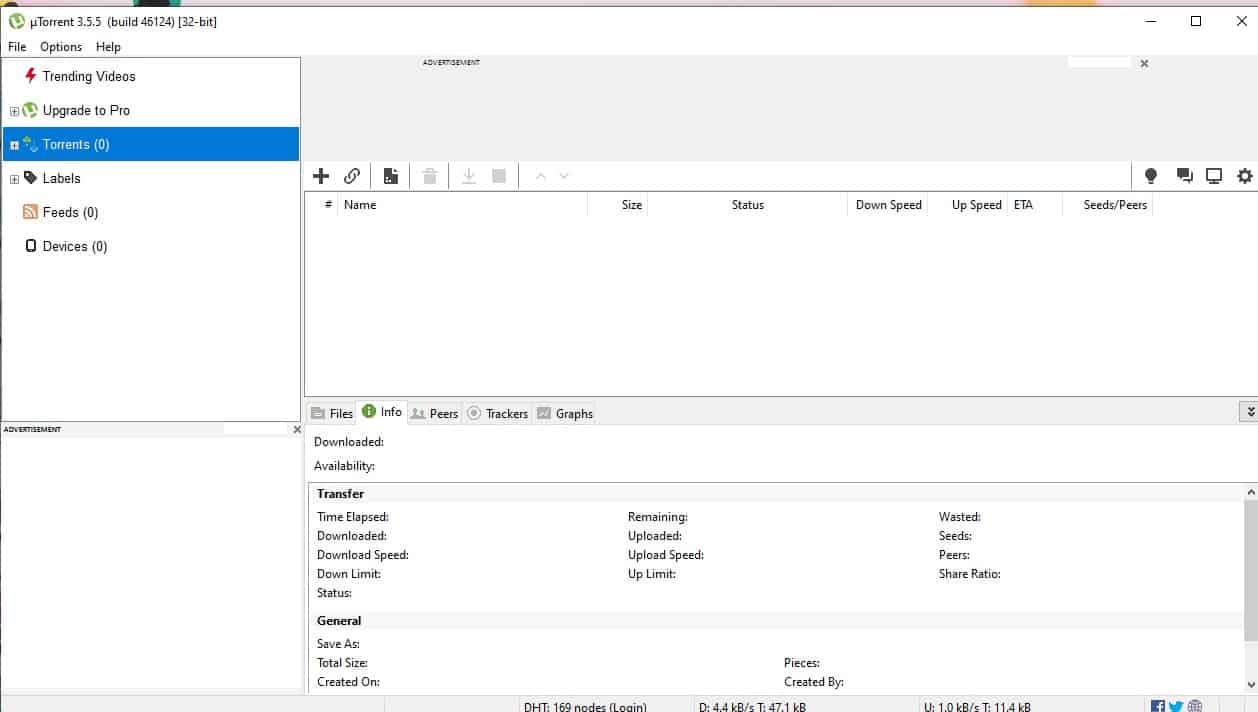Switch to the Info tab

382,412
